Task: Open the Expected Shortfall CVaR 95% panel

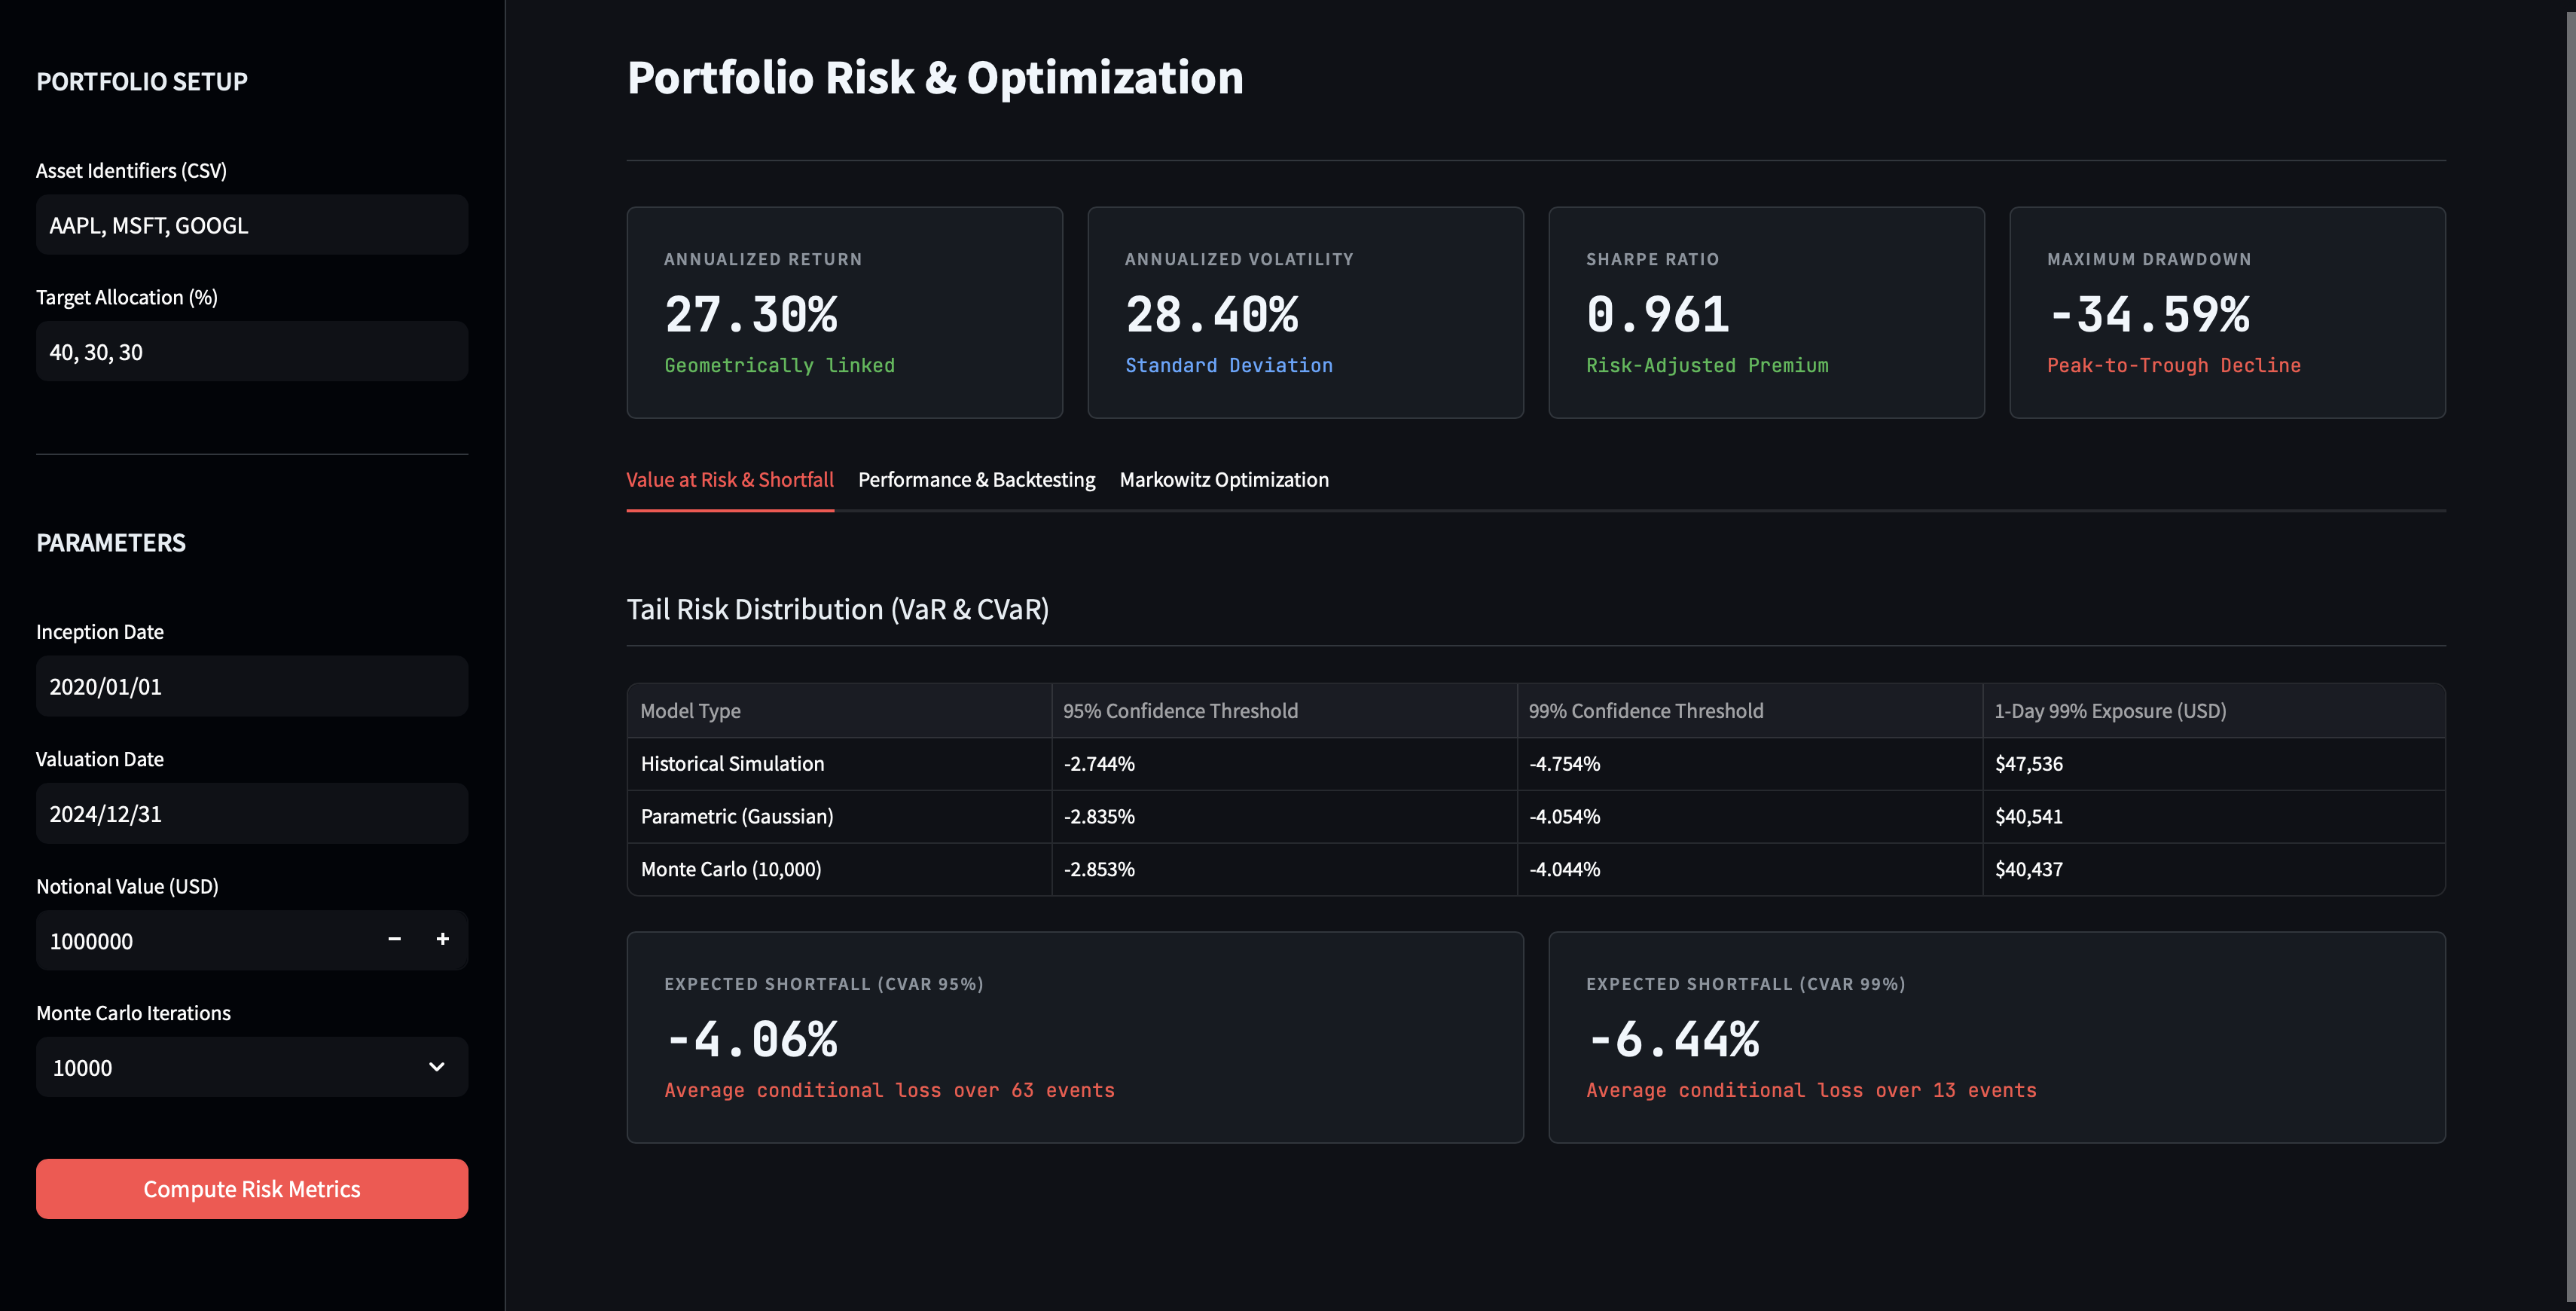Action: pos(1075,1037)
